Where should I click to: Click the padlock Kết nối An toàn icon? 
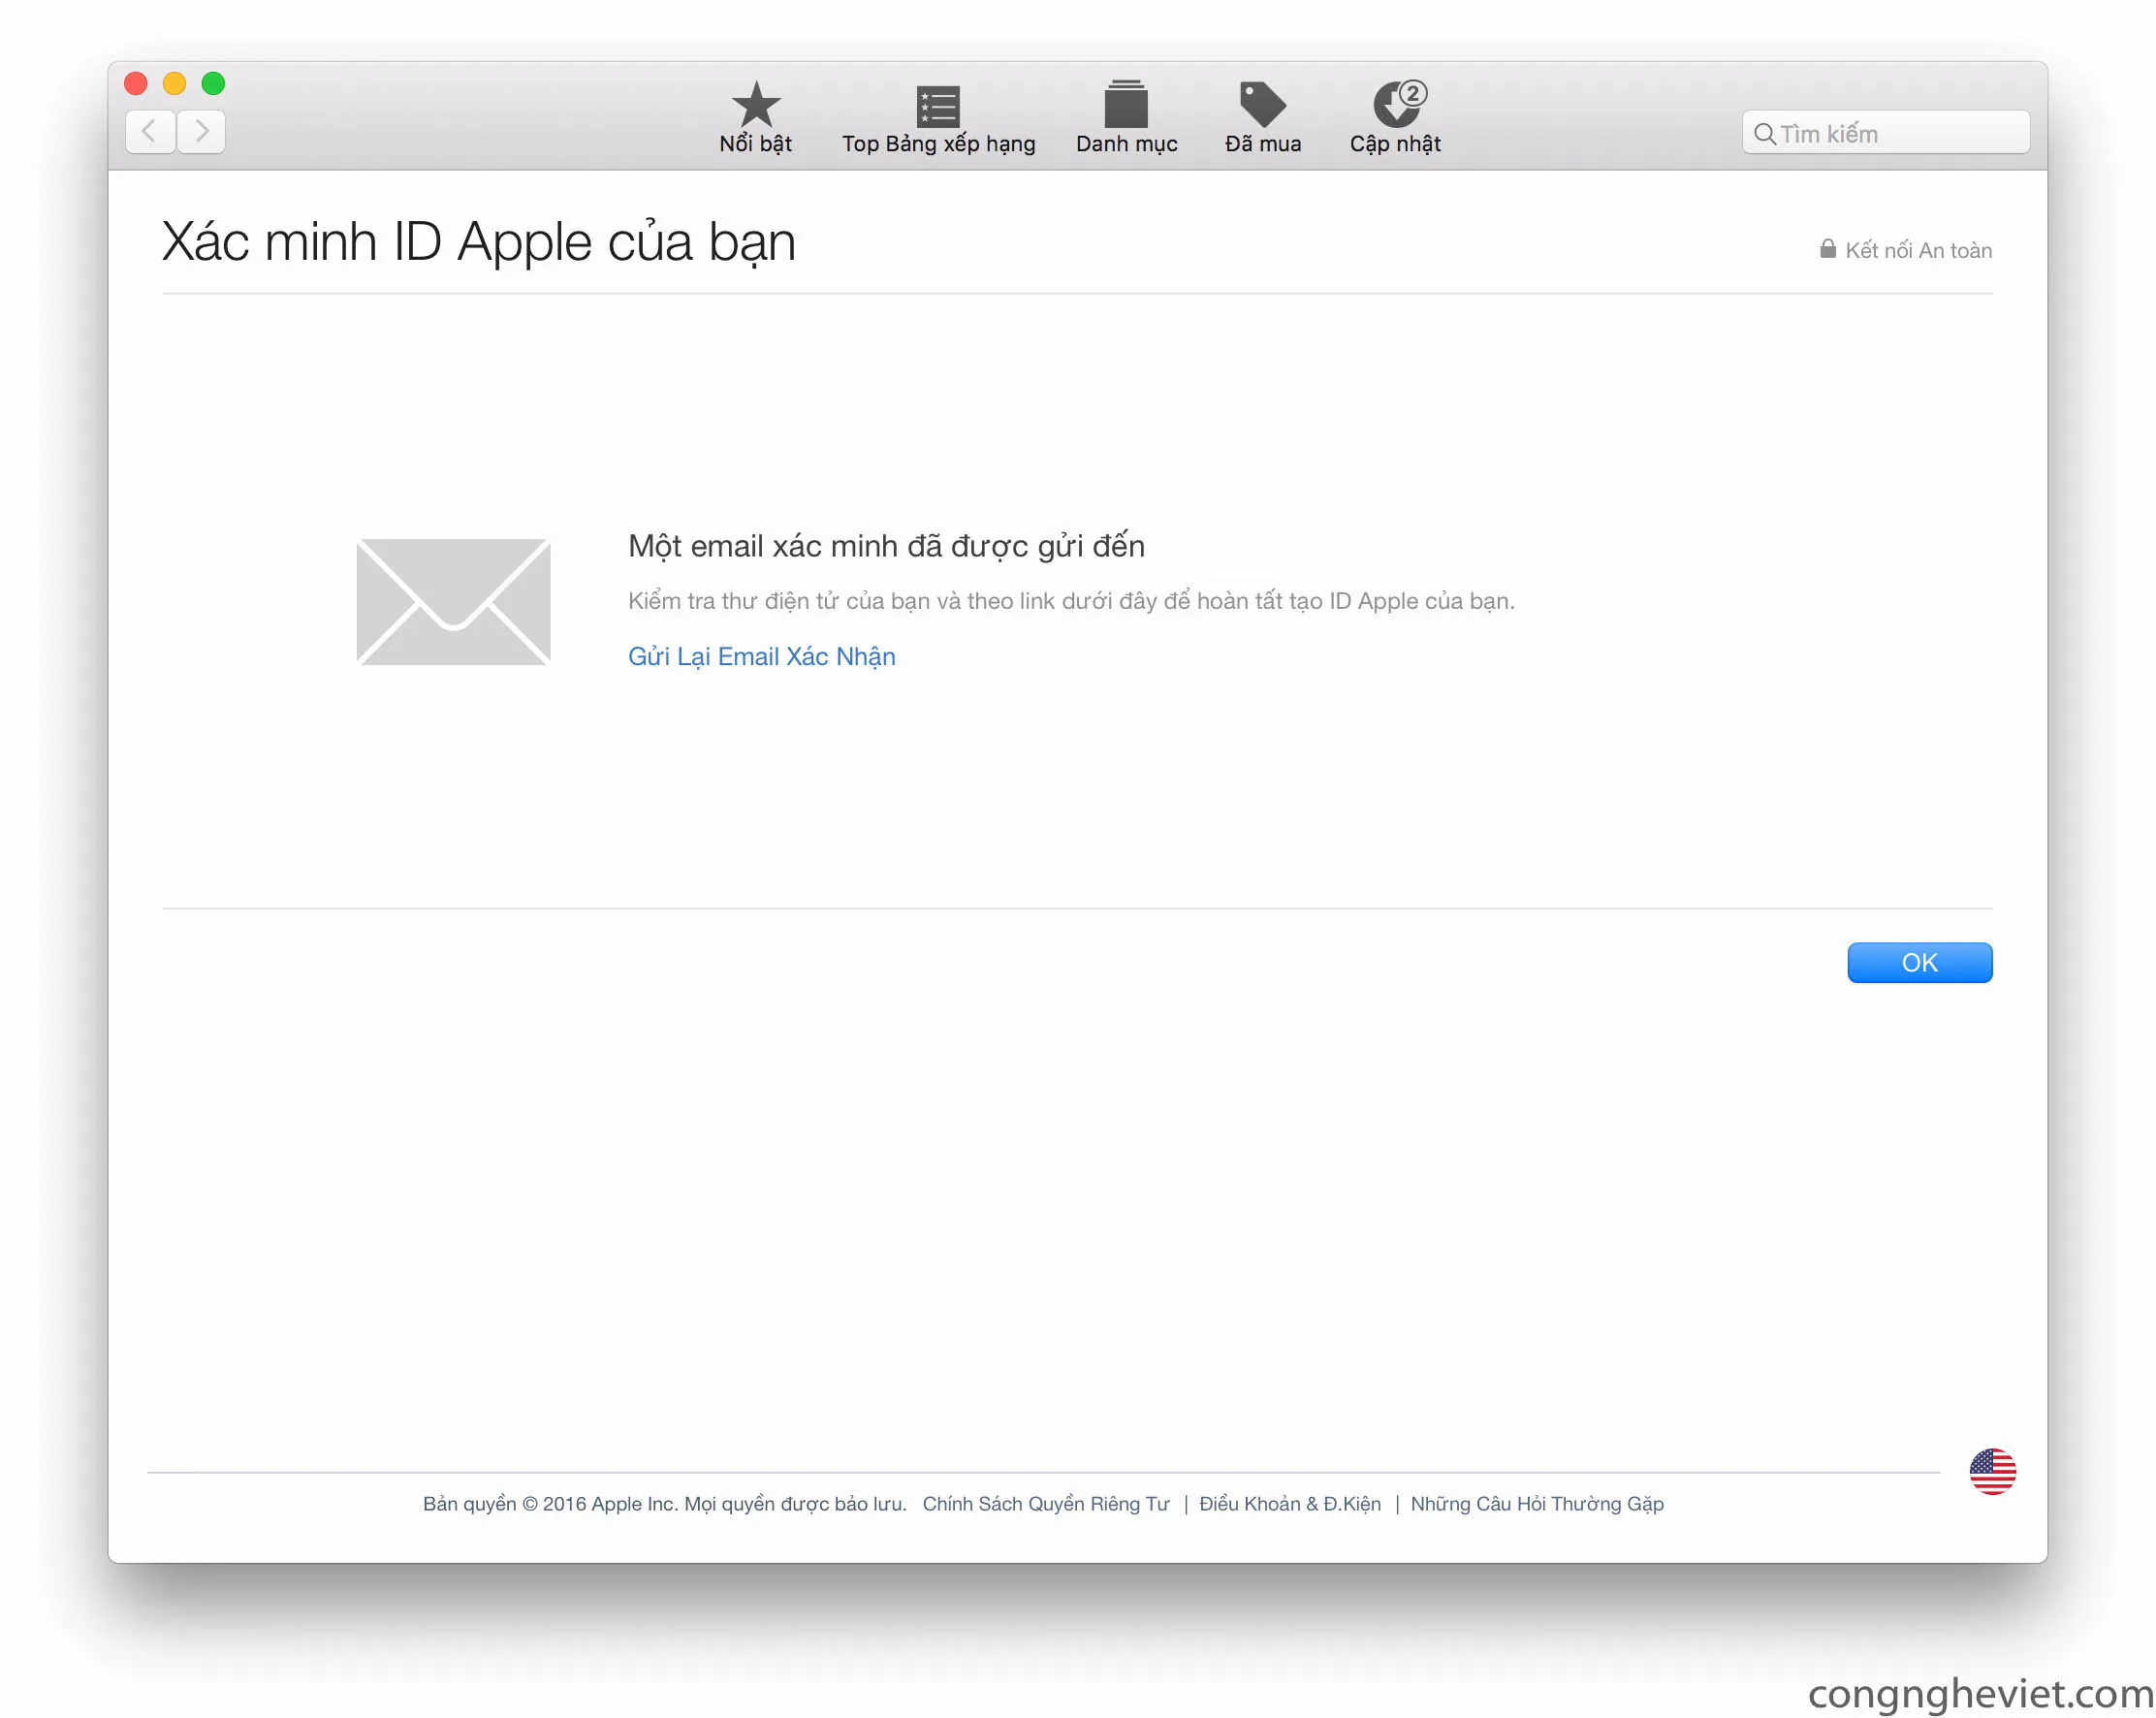1827,249
